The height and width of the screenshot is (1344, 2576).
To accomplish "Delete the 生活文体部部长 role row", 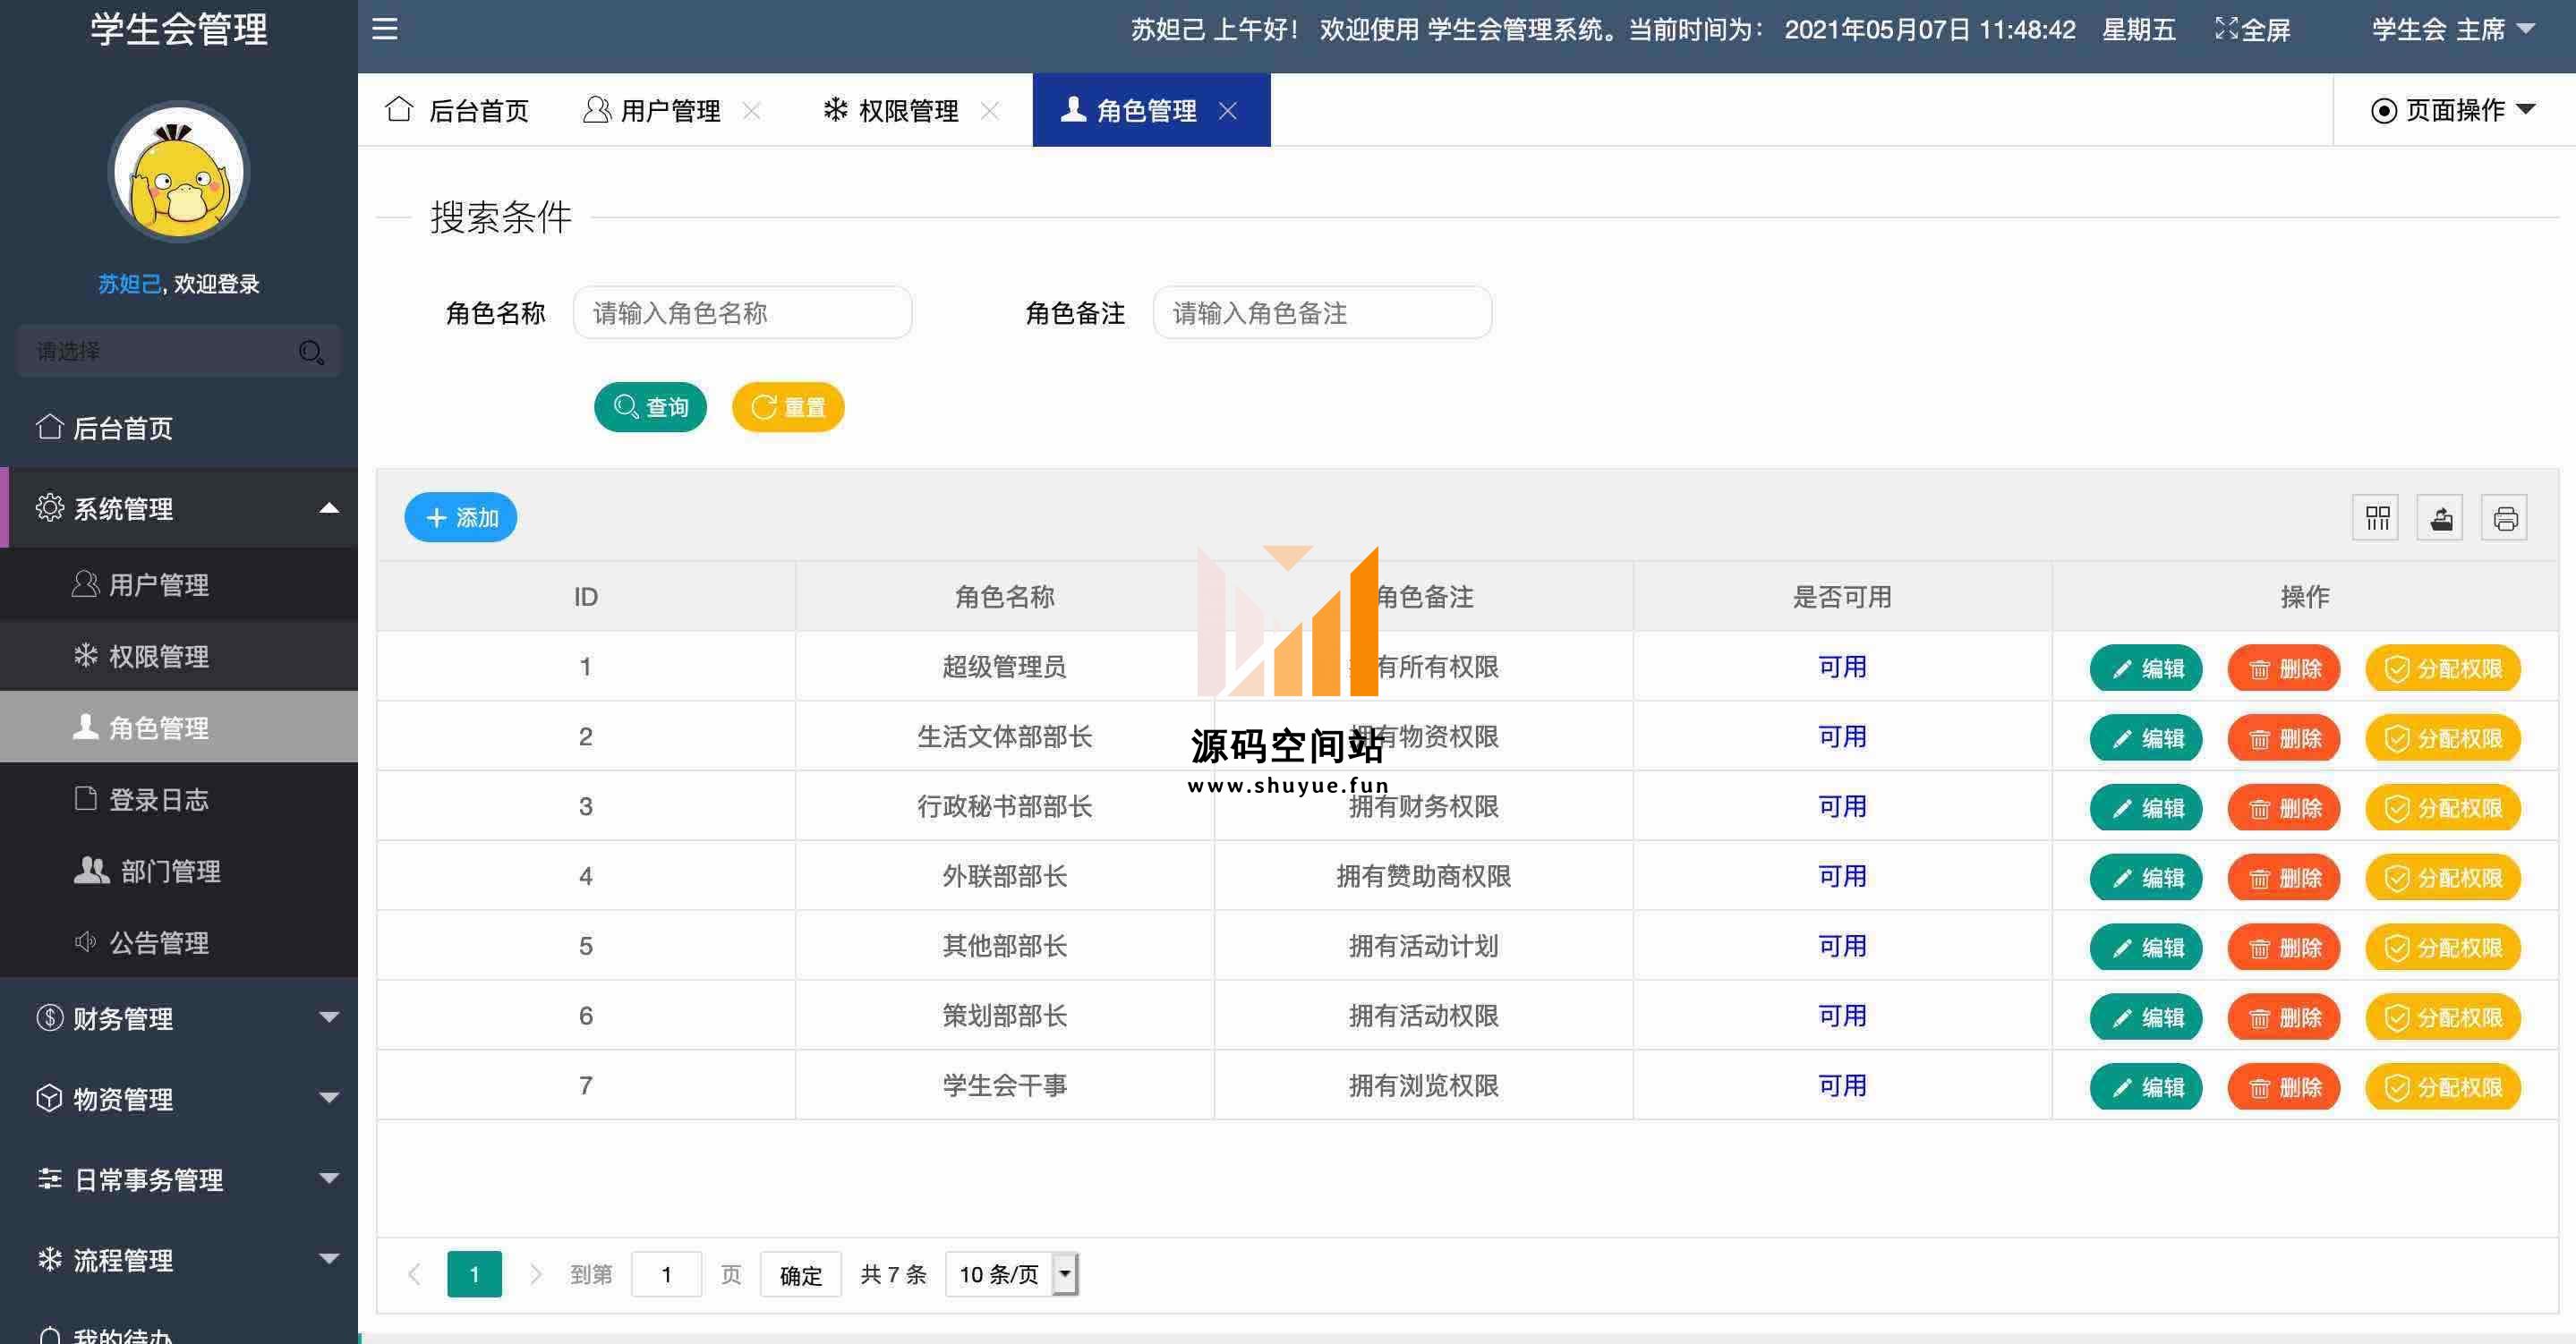I will 2284,738.
